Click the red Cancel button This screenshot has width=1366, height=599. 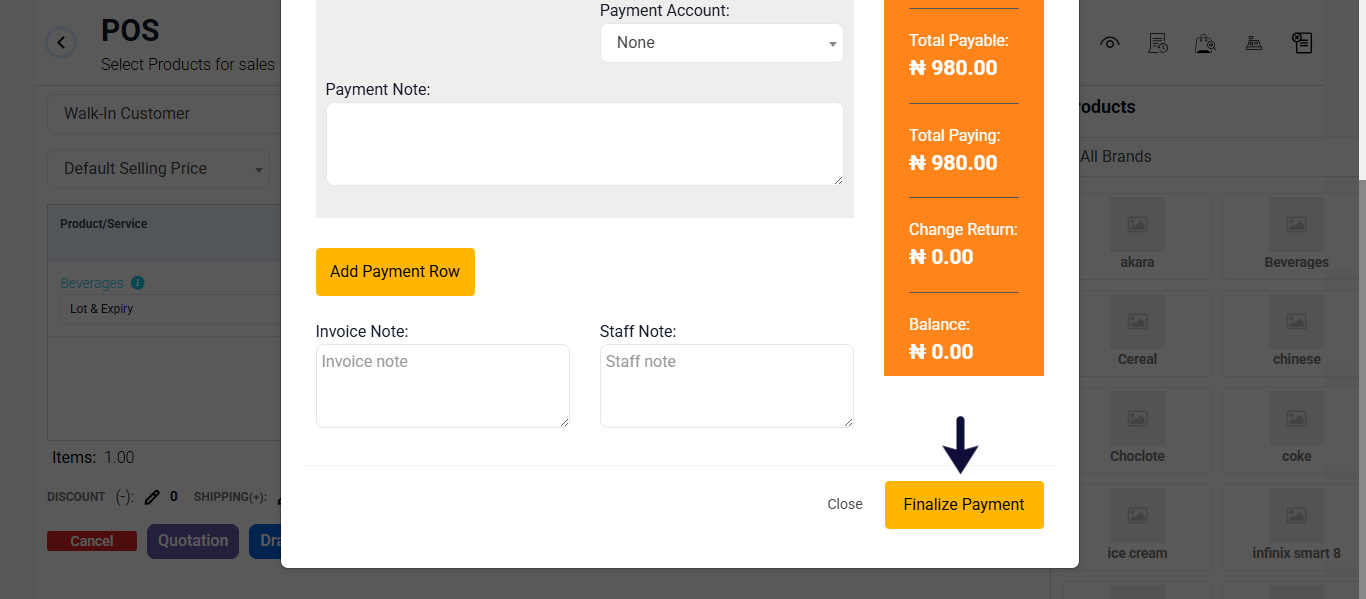(x=92, y=541)
